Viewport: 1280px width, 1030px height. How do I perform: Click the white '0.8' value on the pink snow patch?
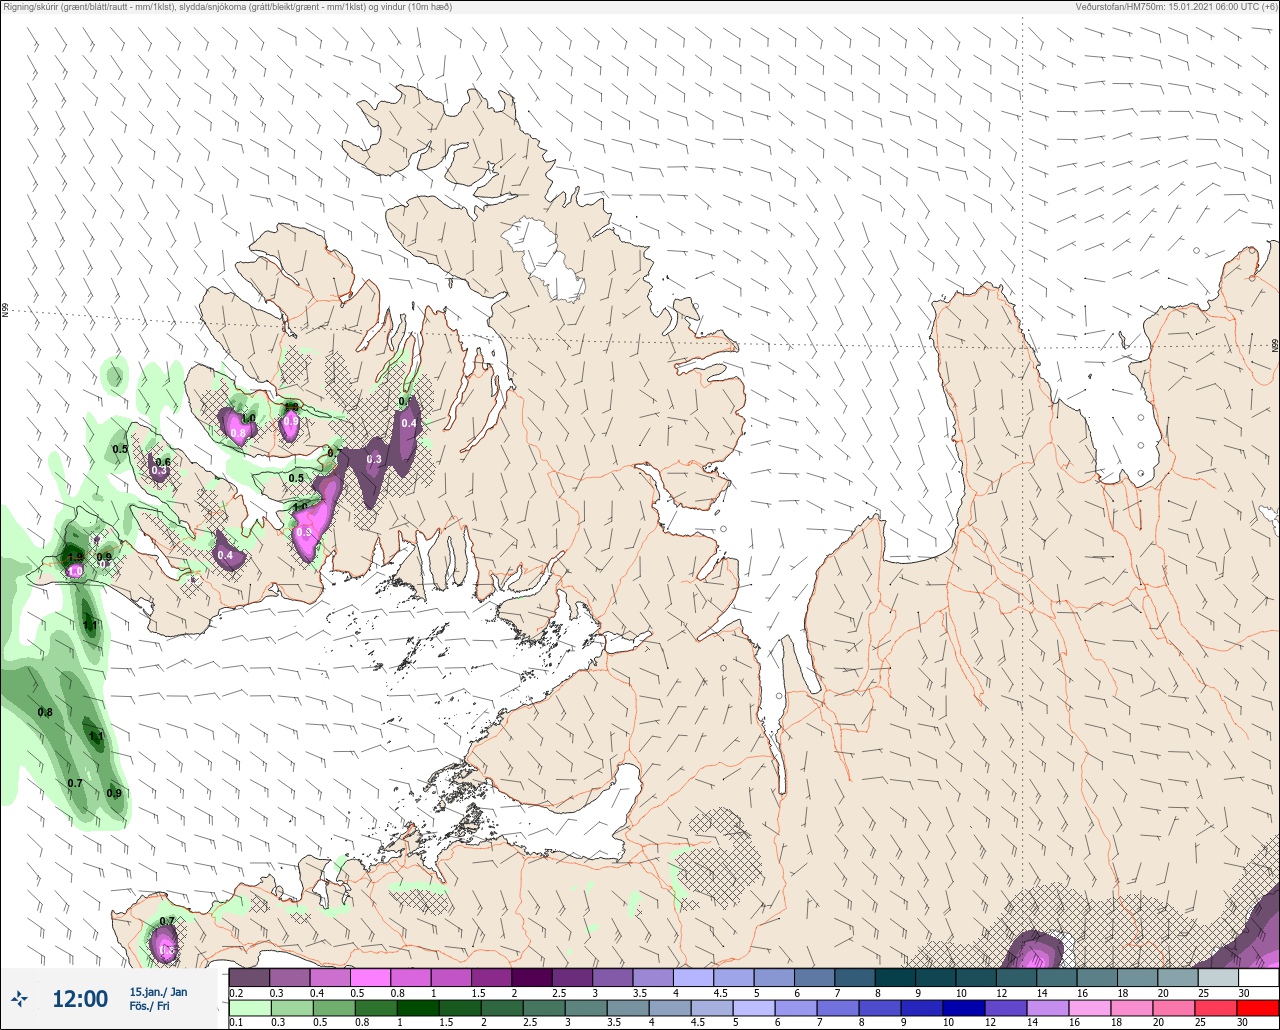click(237, 433)
